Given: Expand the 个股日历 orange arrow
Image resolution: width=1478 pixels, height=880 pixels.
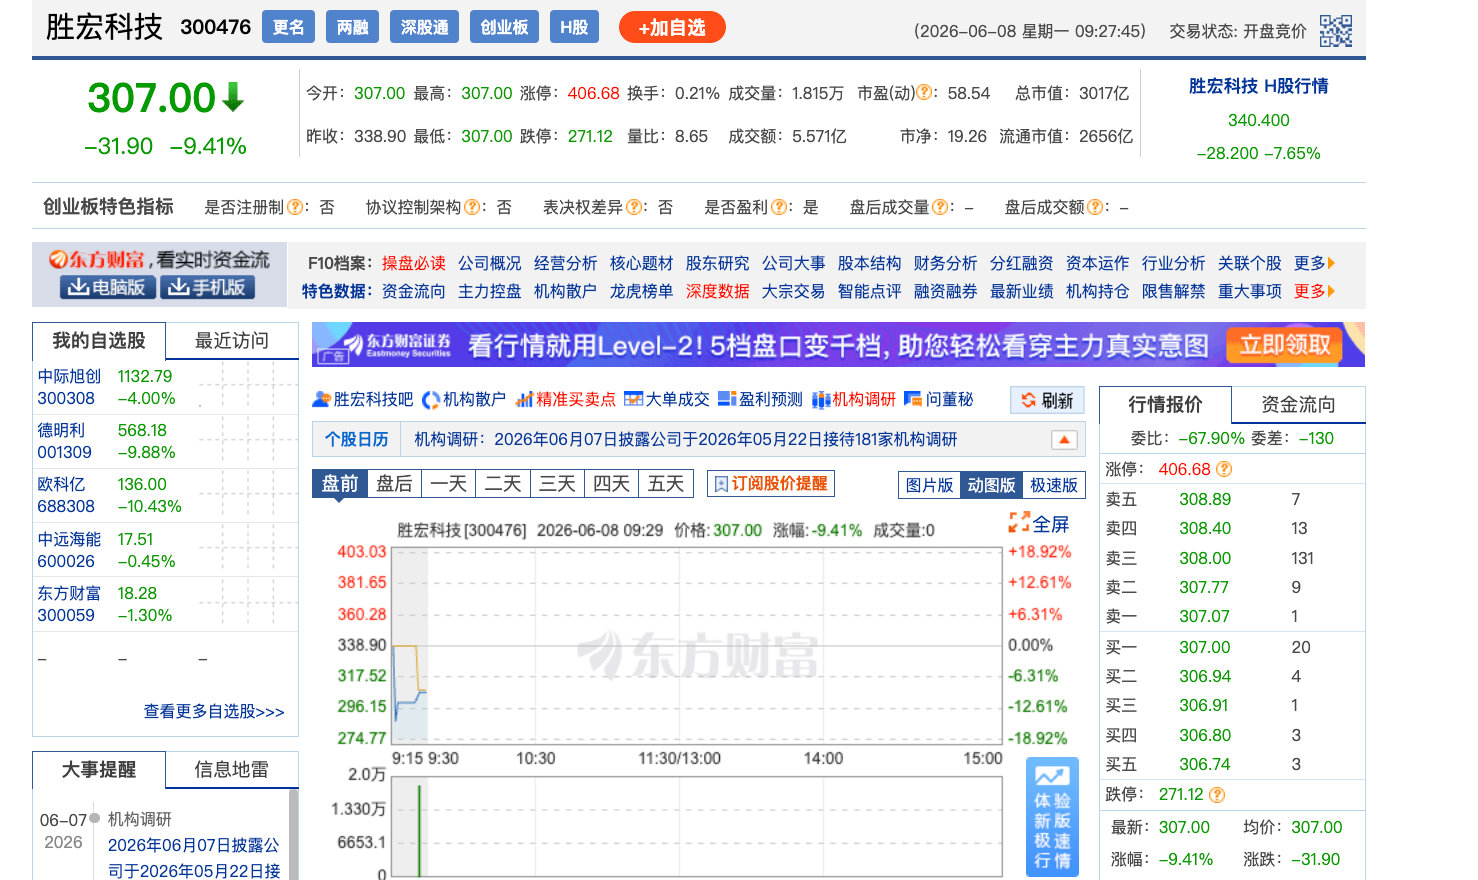Looking at the screenshot, I should [x=1064, y=439].
